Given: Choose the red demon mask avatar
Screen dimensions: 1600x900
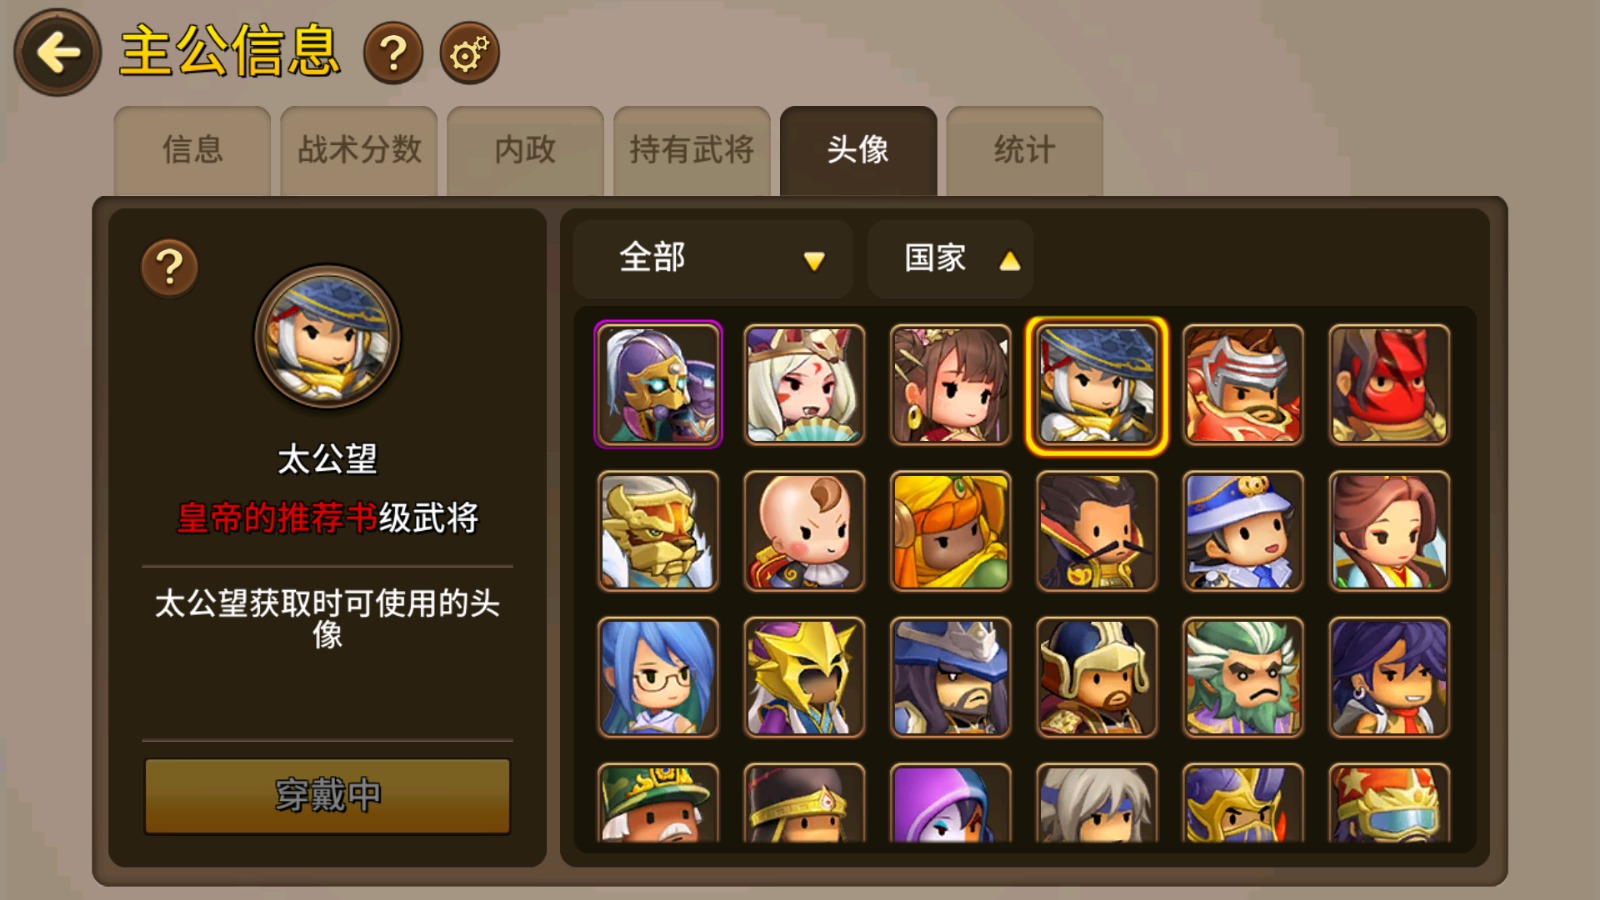Looking at the screenshot, I should 1389,384.
